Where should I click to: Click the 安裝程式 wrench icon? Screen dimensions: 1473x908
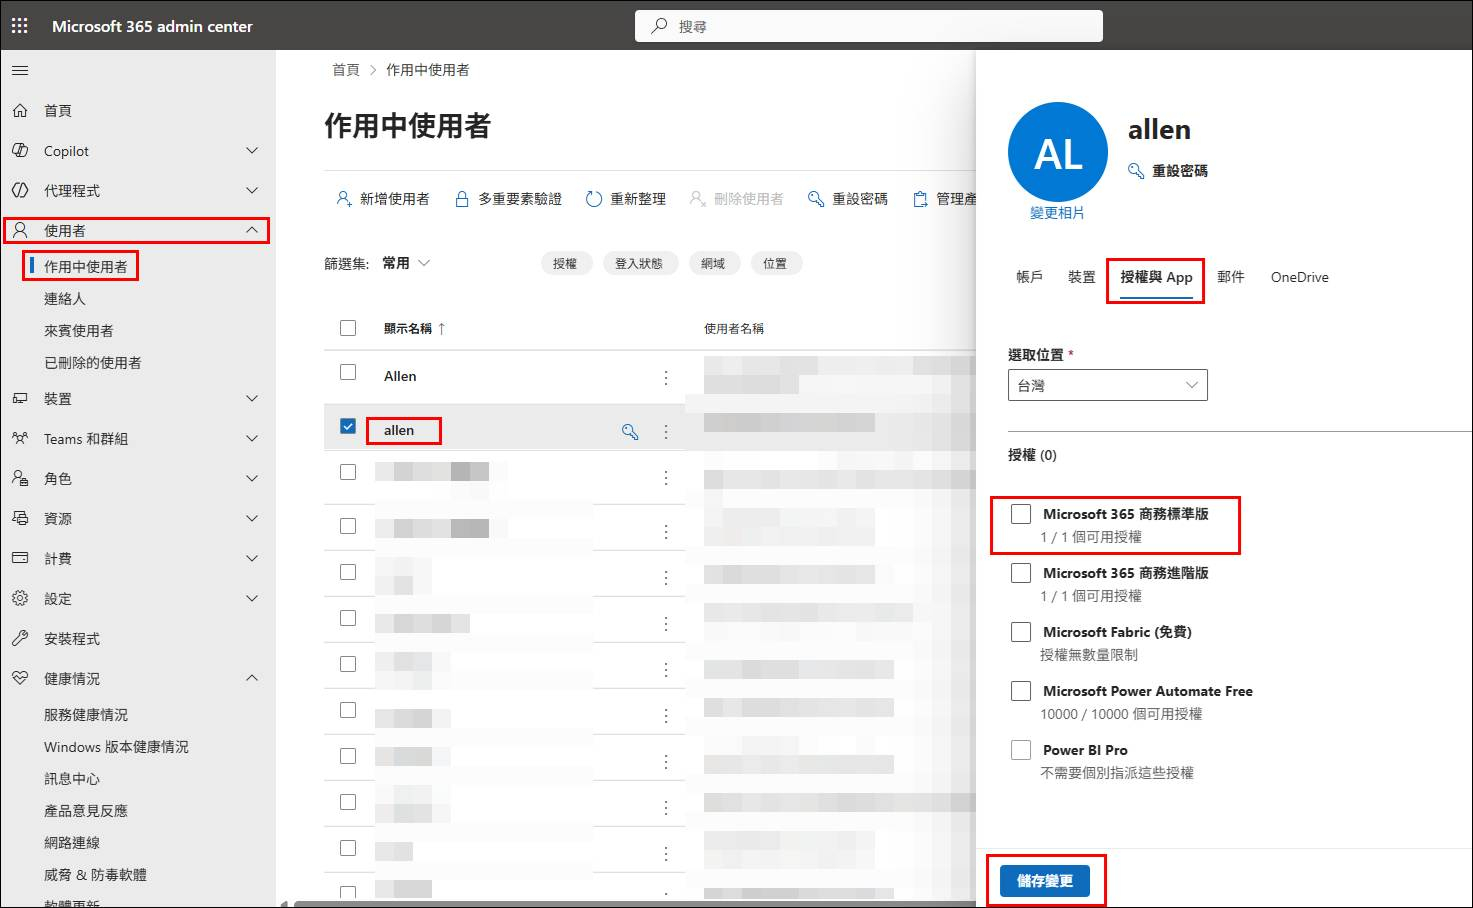pos(20,639)
